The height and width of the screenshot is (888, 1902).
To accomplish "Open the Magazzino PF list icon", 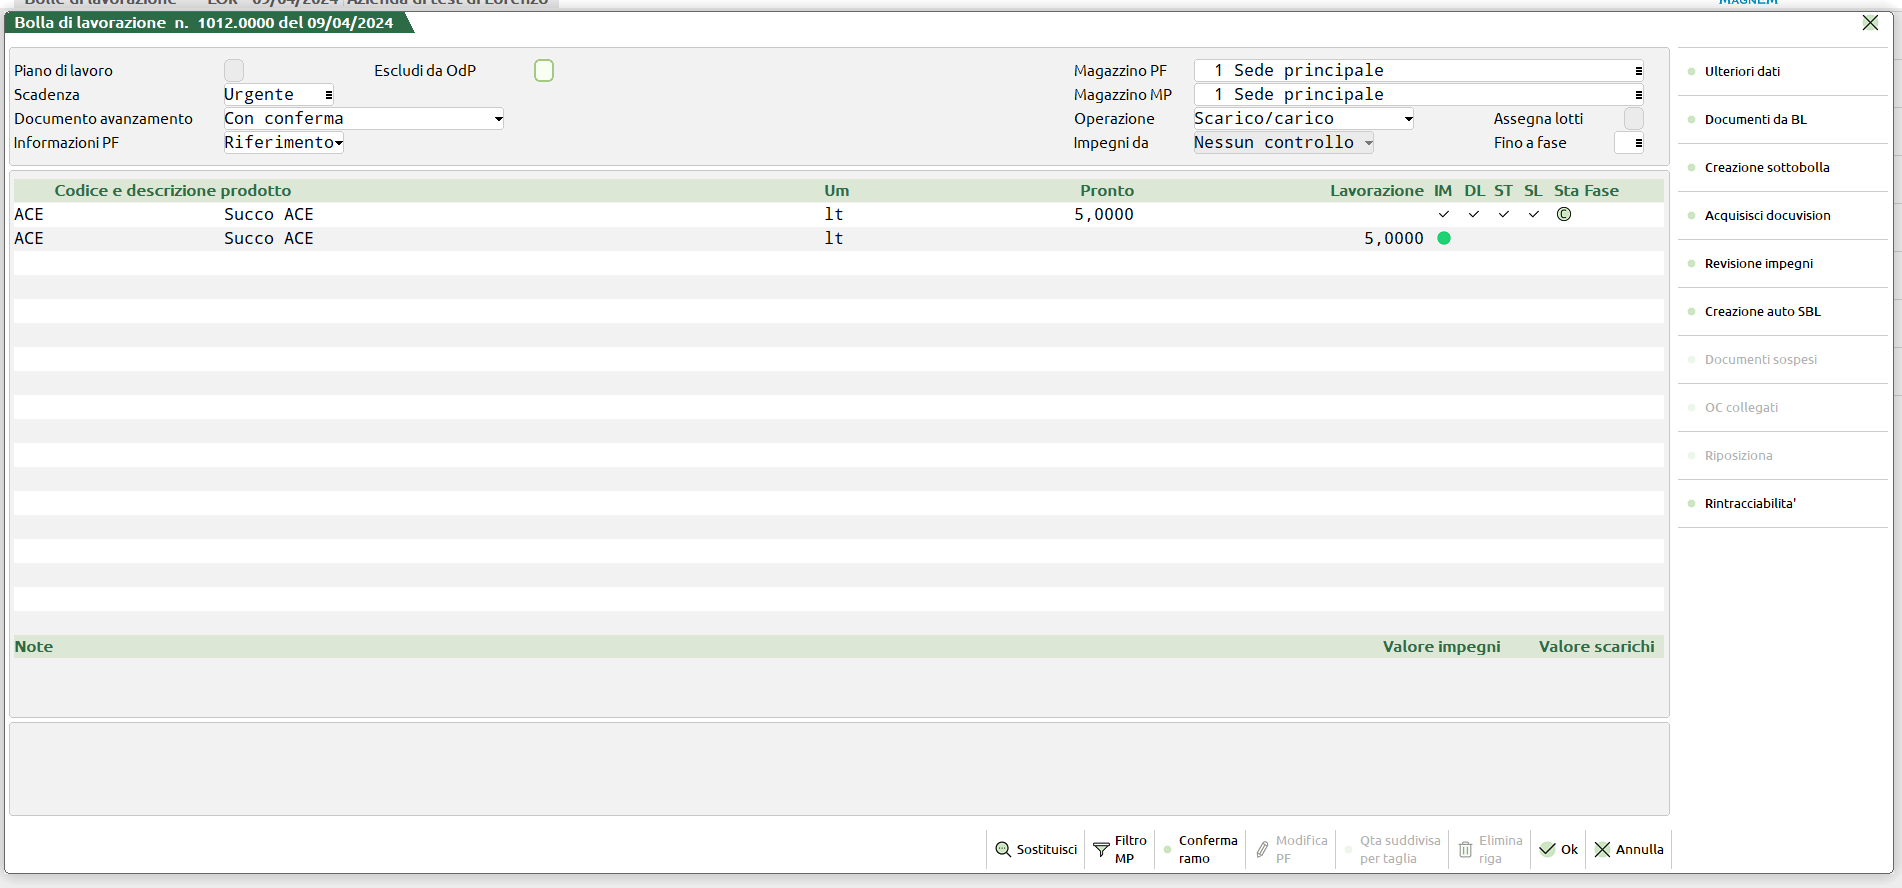I will pyautogui.click(x=1638, y=71).
